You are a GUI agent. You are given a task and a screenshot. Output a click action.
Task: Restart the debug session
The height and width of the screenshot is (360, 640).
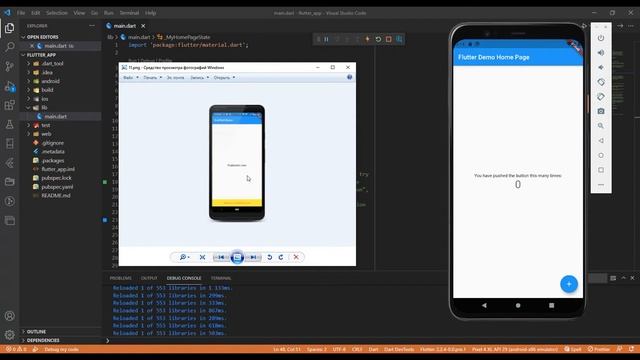(378, 39)
